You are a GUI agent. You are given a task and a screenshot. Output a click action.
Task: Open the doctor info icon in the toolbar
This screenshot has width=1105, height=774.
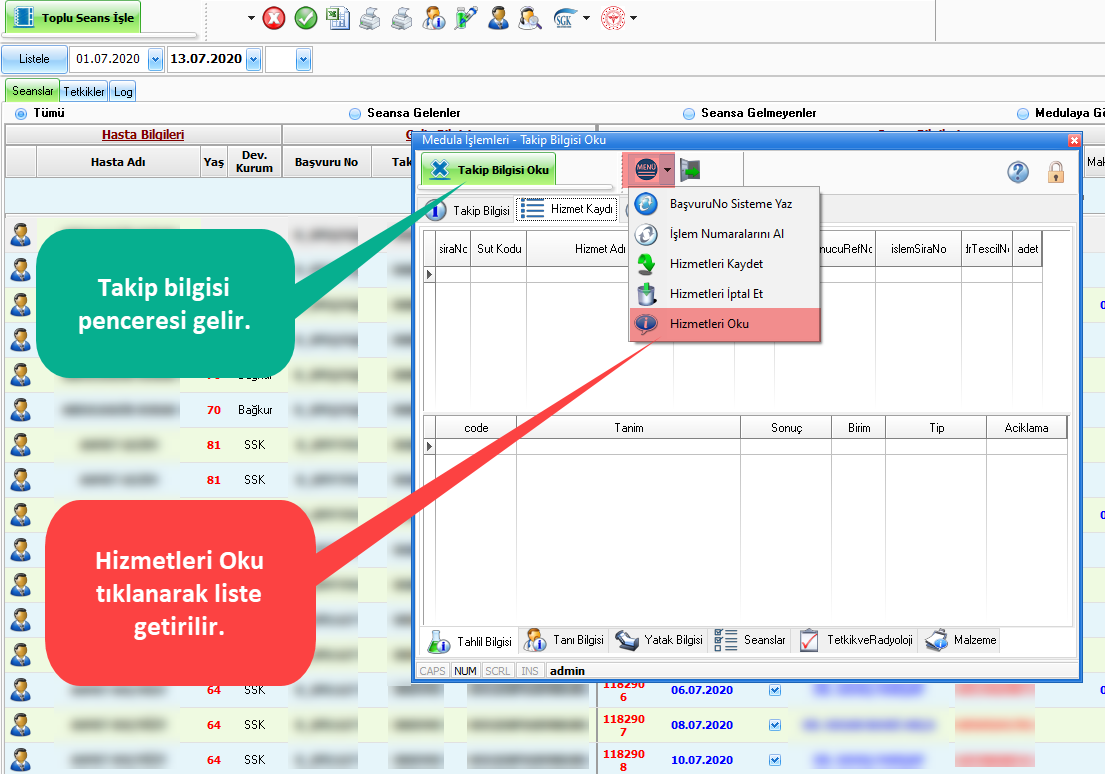(433, 18)
